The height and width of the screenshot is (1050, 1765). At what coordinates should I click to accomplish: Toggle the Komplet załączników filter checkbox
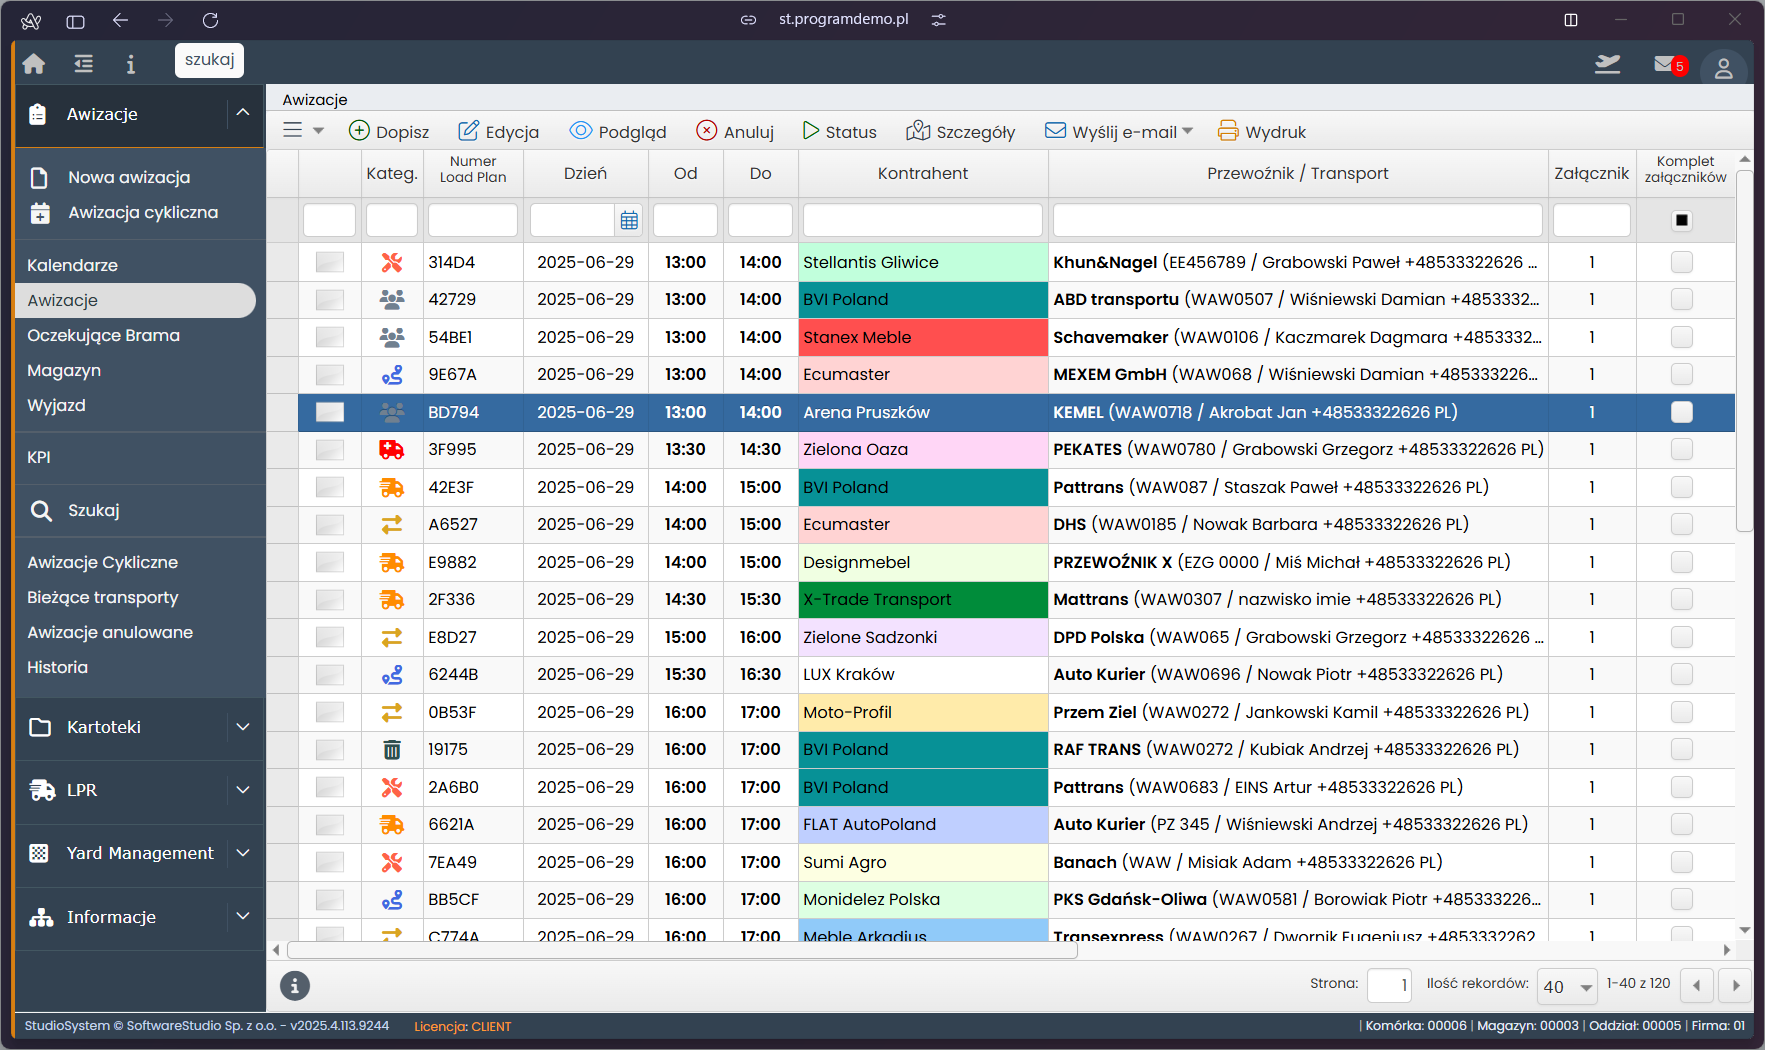(1682, 220)
